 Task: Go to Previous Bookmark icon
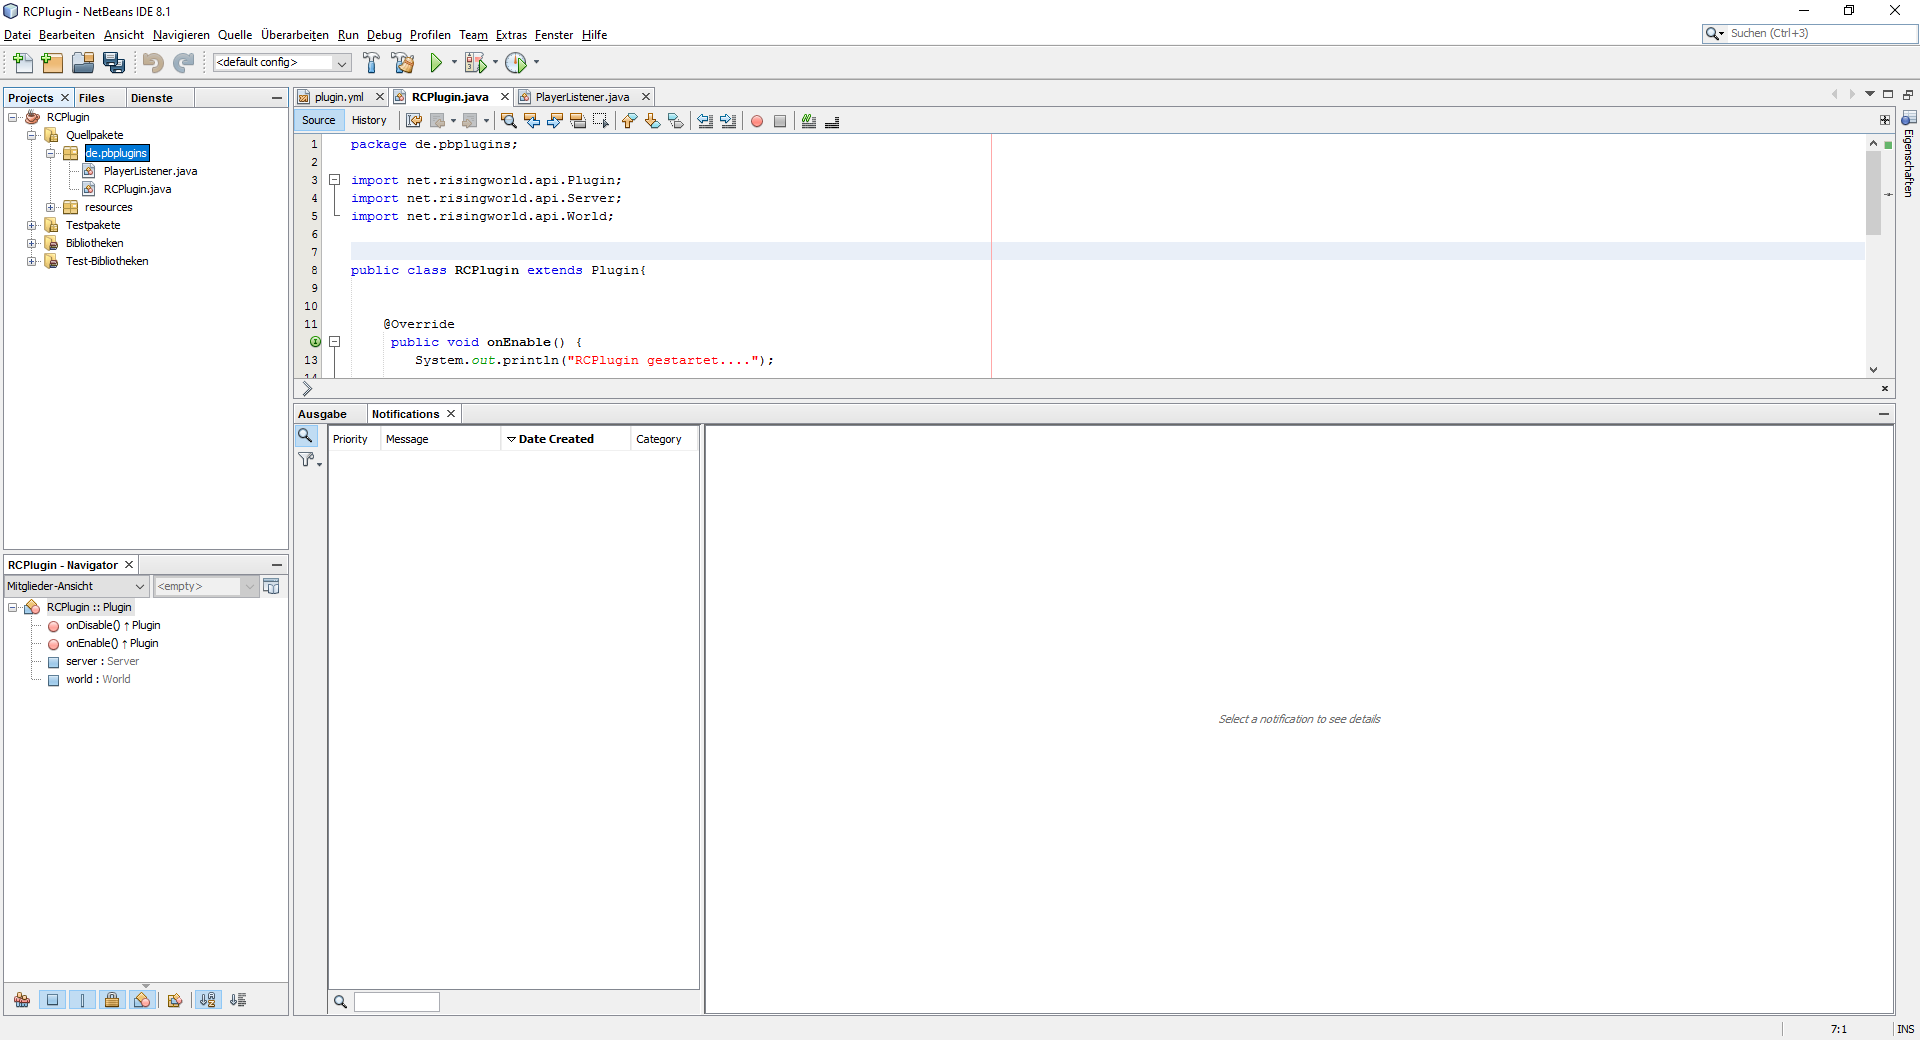pos(629,121)
